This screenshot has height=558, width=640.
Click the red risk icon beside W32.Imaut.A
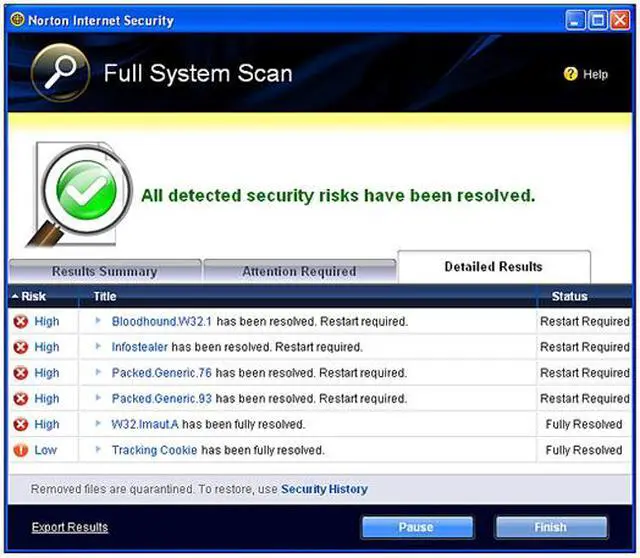pos(20,424)
